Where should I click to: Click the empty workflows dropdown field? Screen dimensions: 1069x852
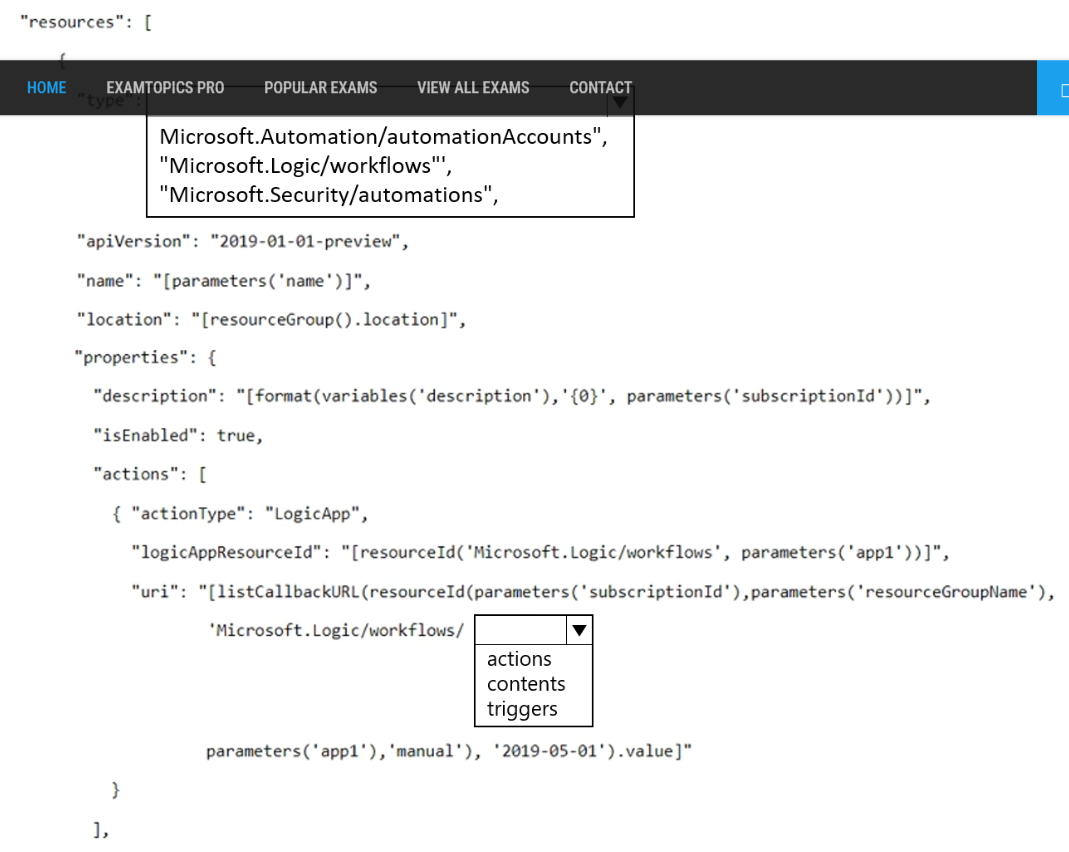pyautogui.click(x=521, y=630)
